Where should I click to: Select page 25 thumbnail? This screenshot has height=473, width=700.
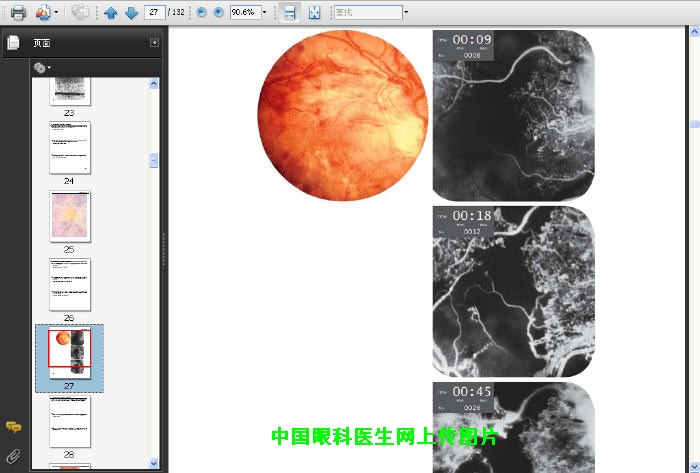(70, 214)
